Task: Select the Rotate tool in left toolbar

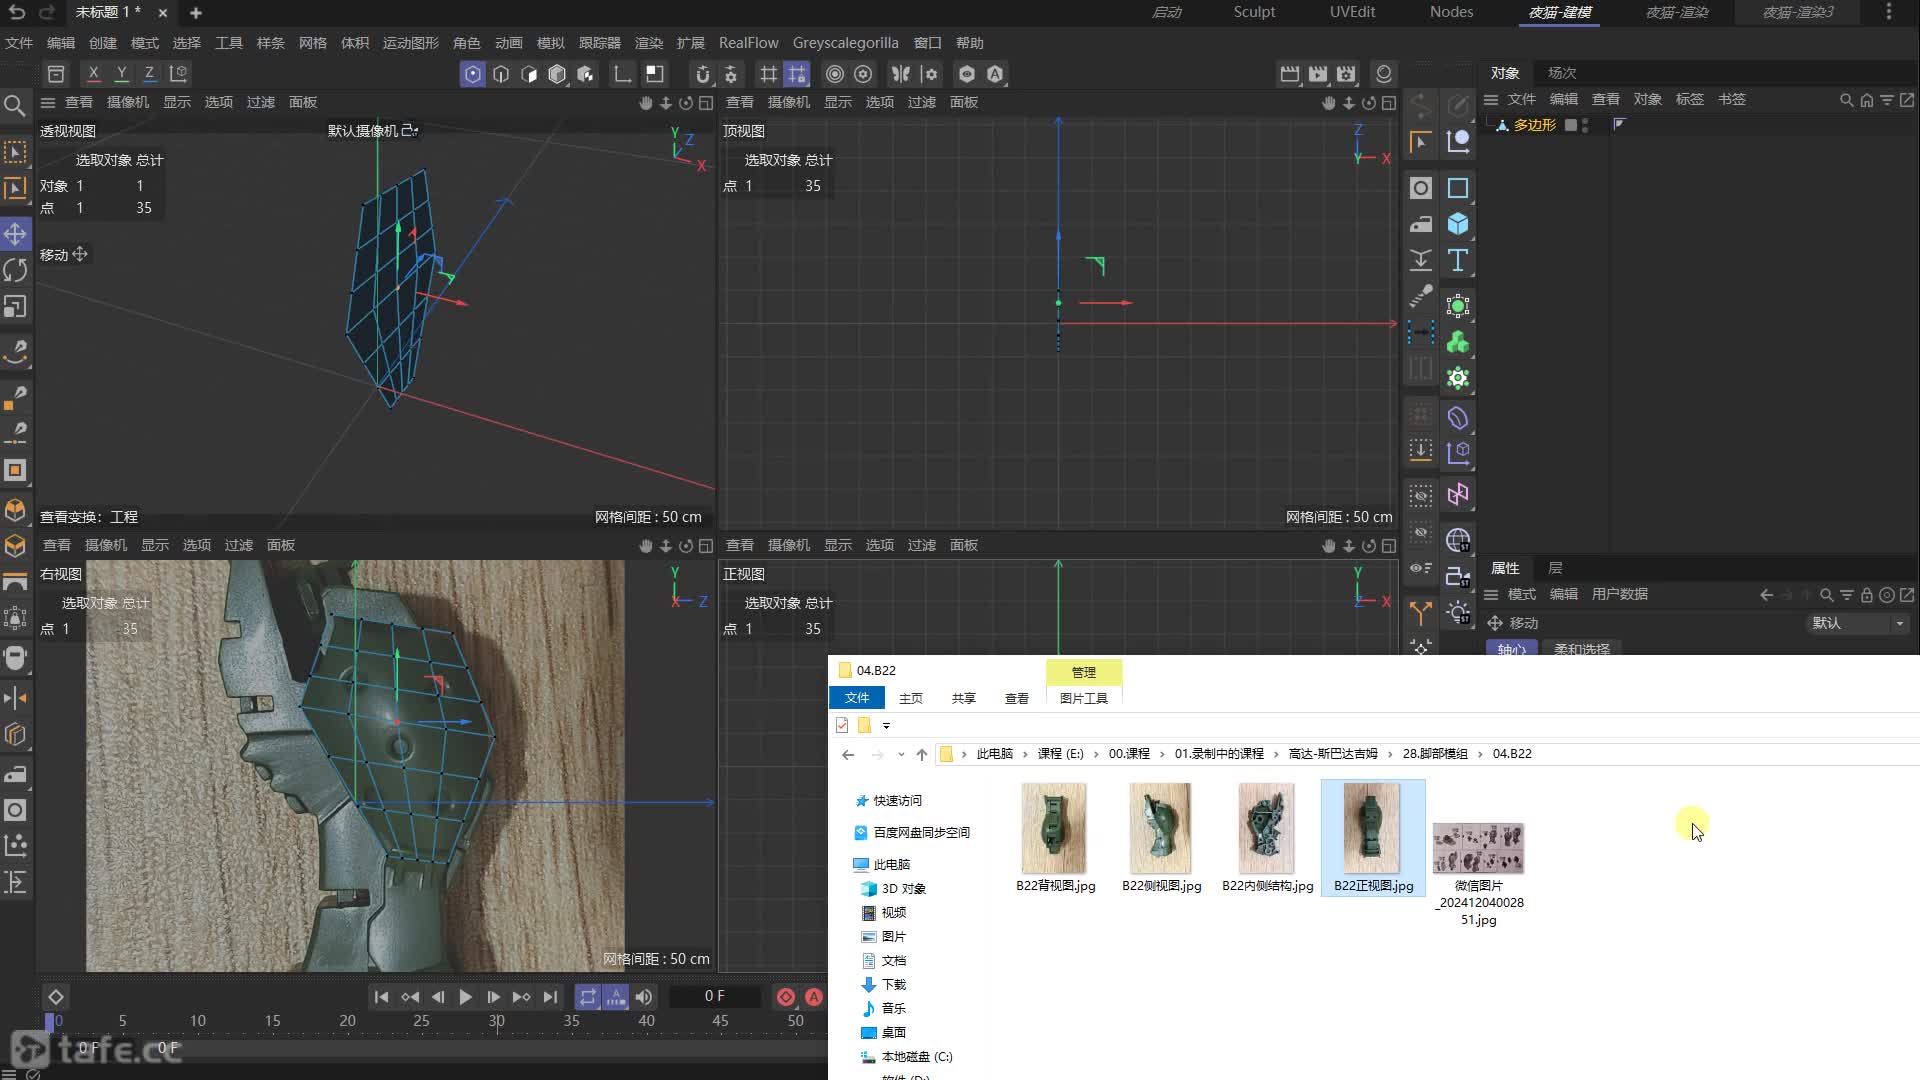Action: (x=15, y=270)
